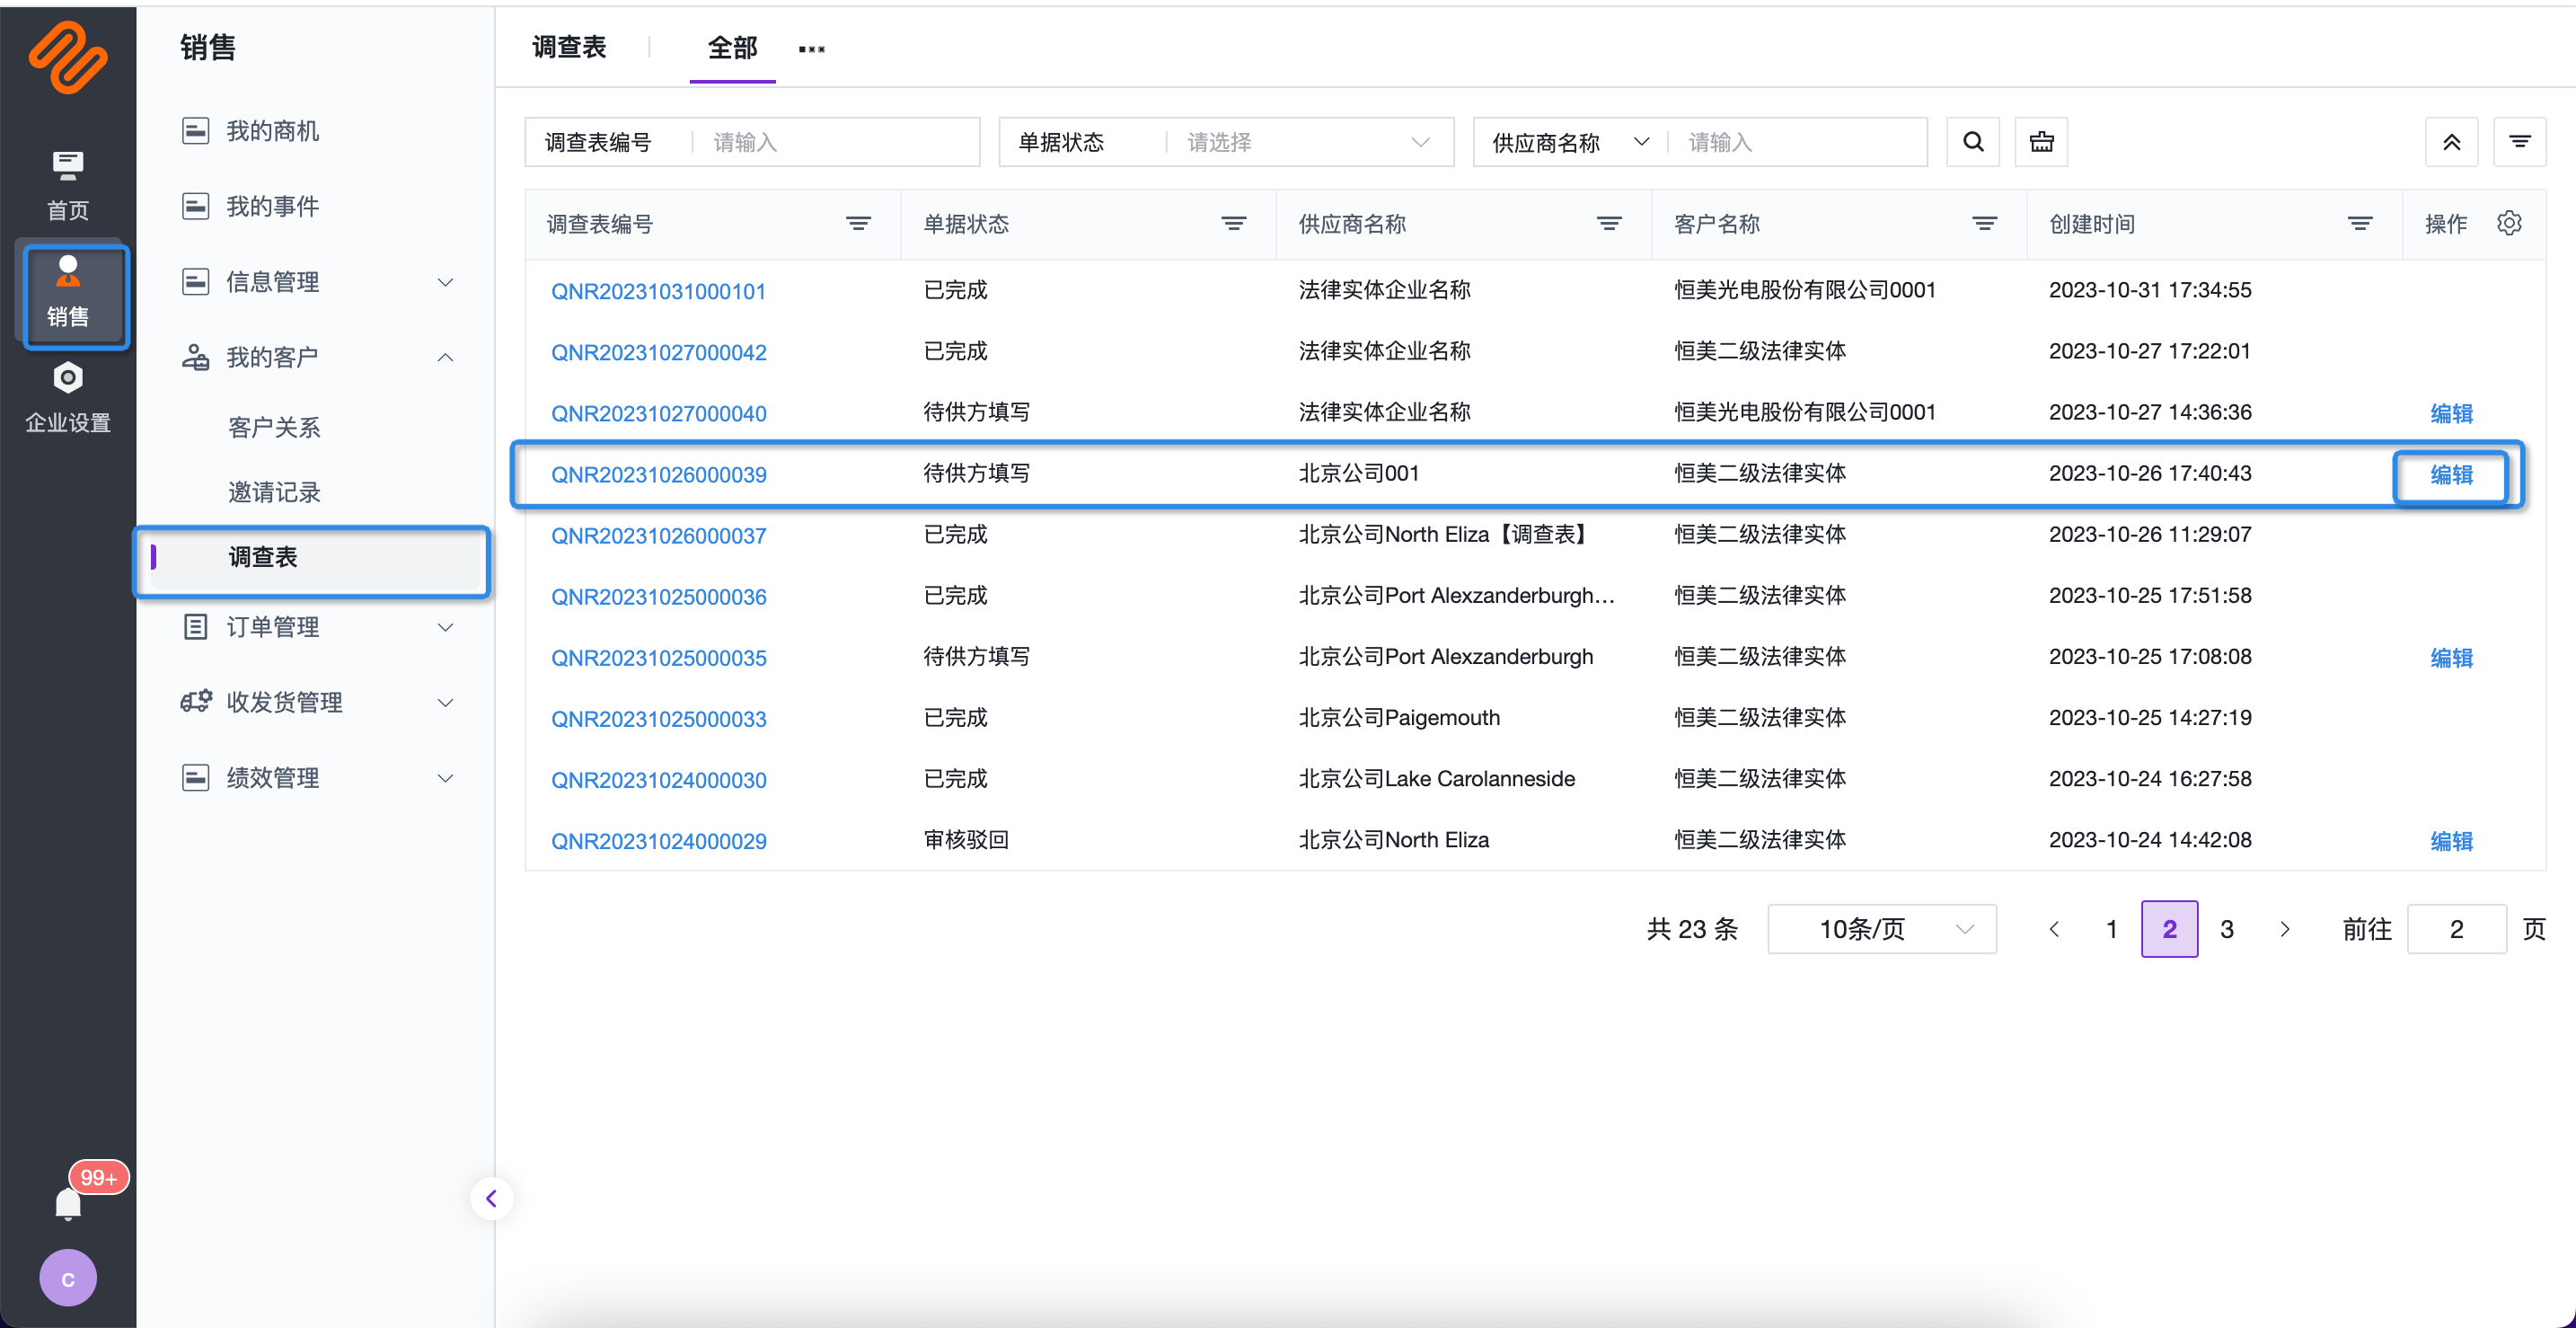Screen dimensions: 2576x1328
Task: Click 恒美光电股份有限公司0001 in first row
Action: pyautogui.click(x=1805, y=290)
